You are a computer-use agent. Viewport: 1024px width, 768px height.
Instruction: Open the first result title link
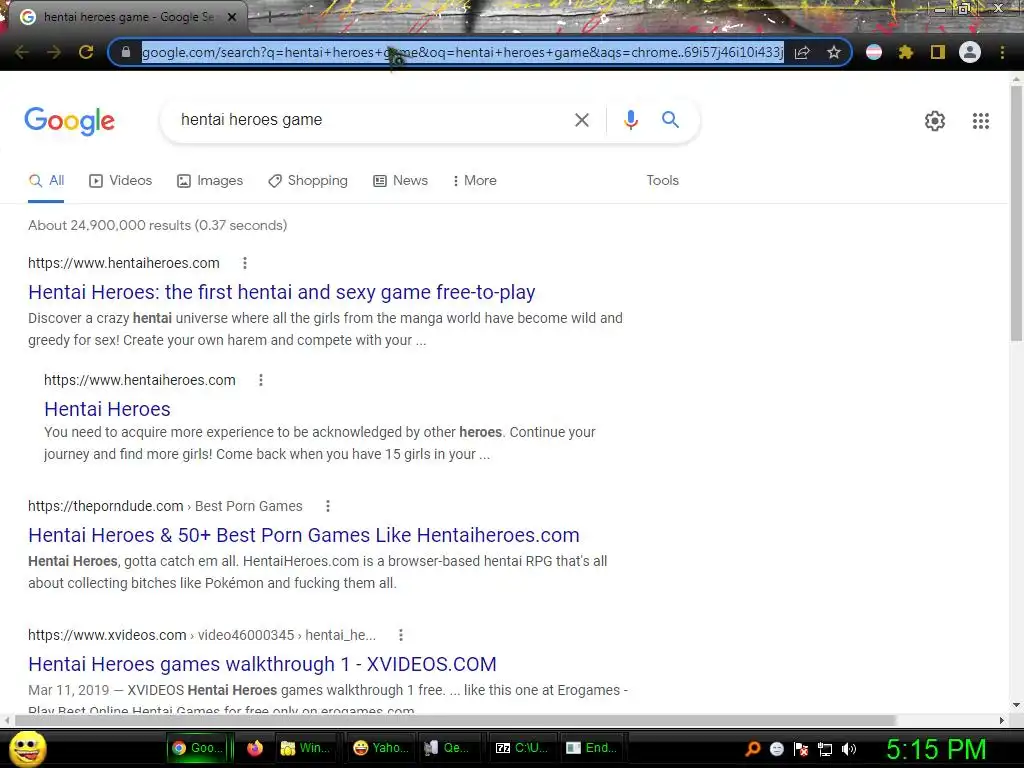tap(281, 292)
